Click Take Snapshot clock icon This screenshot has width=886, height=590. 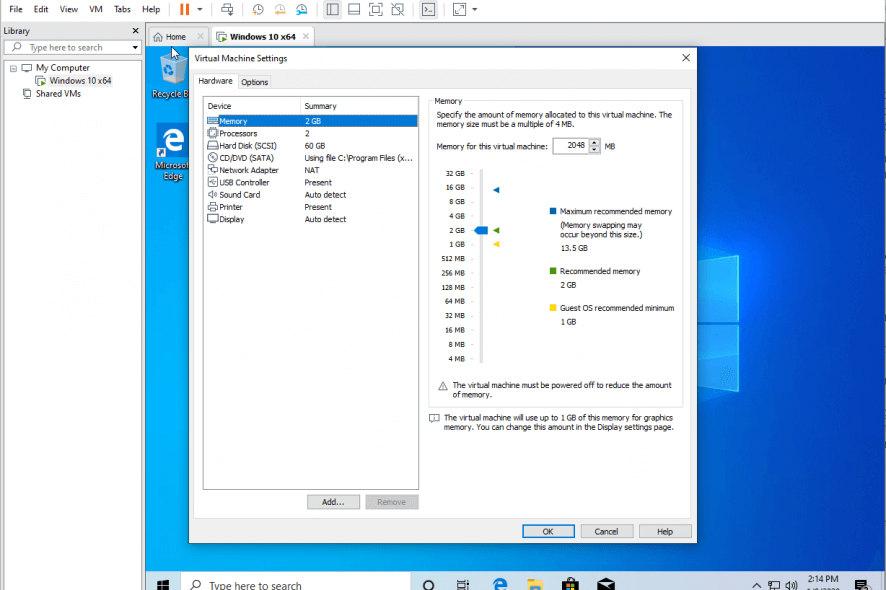tap(258, 9)
